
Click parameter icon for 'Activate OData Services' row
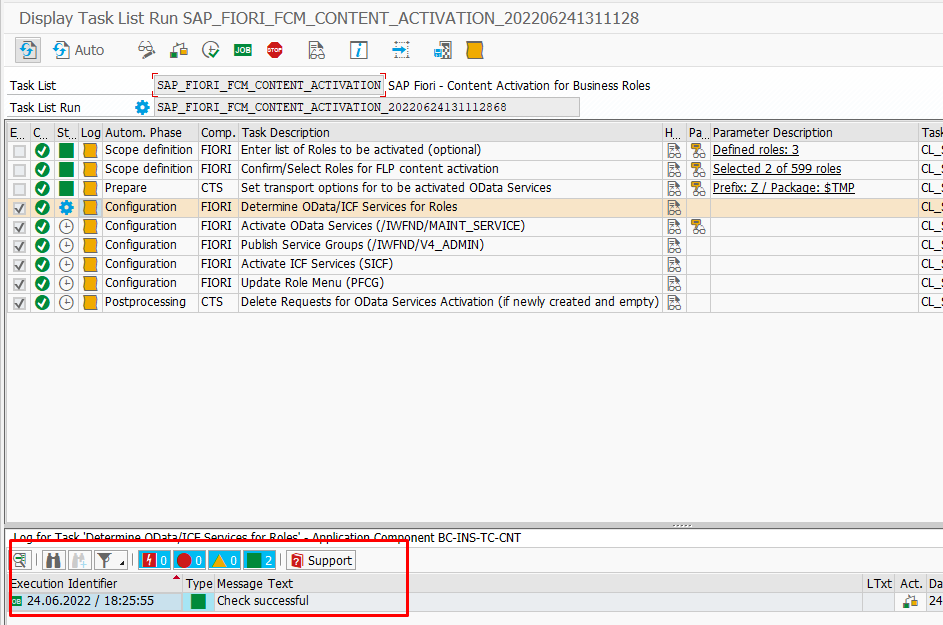tap(698, 226)
